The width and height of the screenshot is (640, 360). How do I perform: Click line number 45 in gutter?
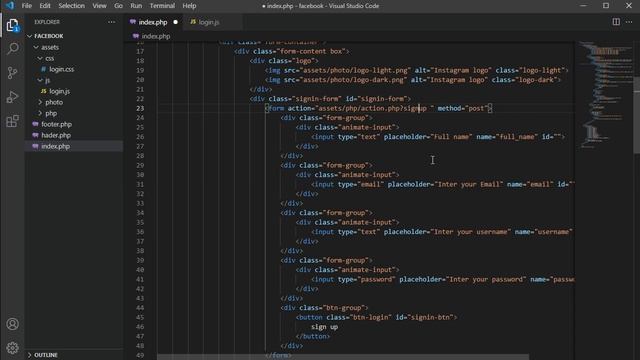pyautogui.click(x=140, y=318)
